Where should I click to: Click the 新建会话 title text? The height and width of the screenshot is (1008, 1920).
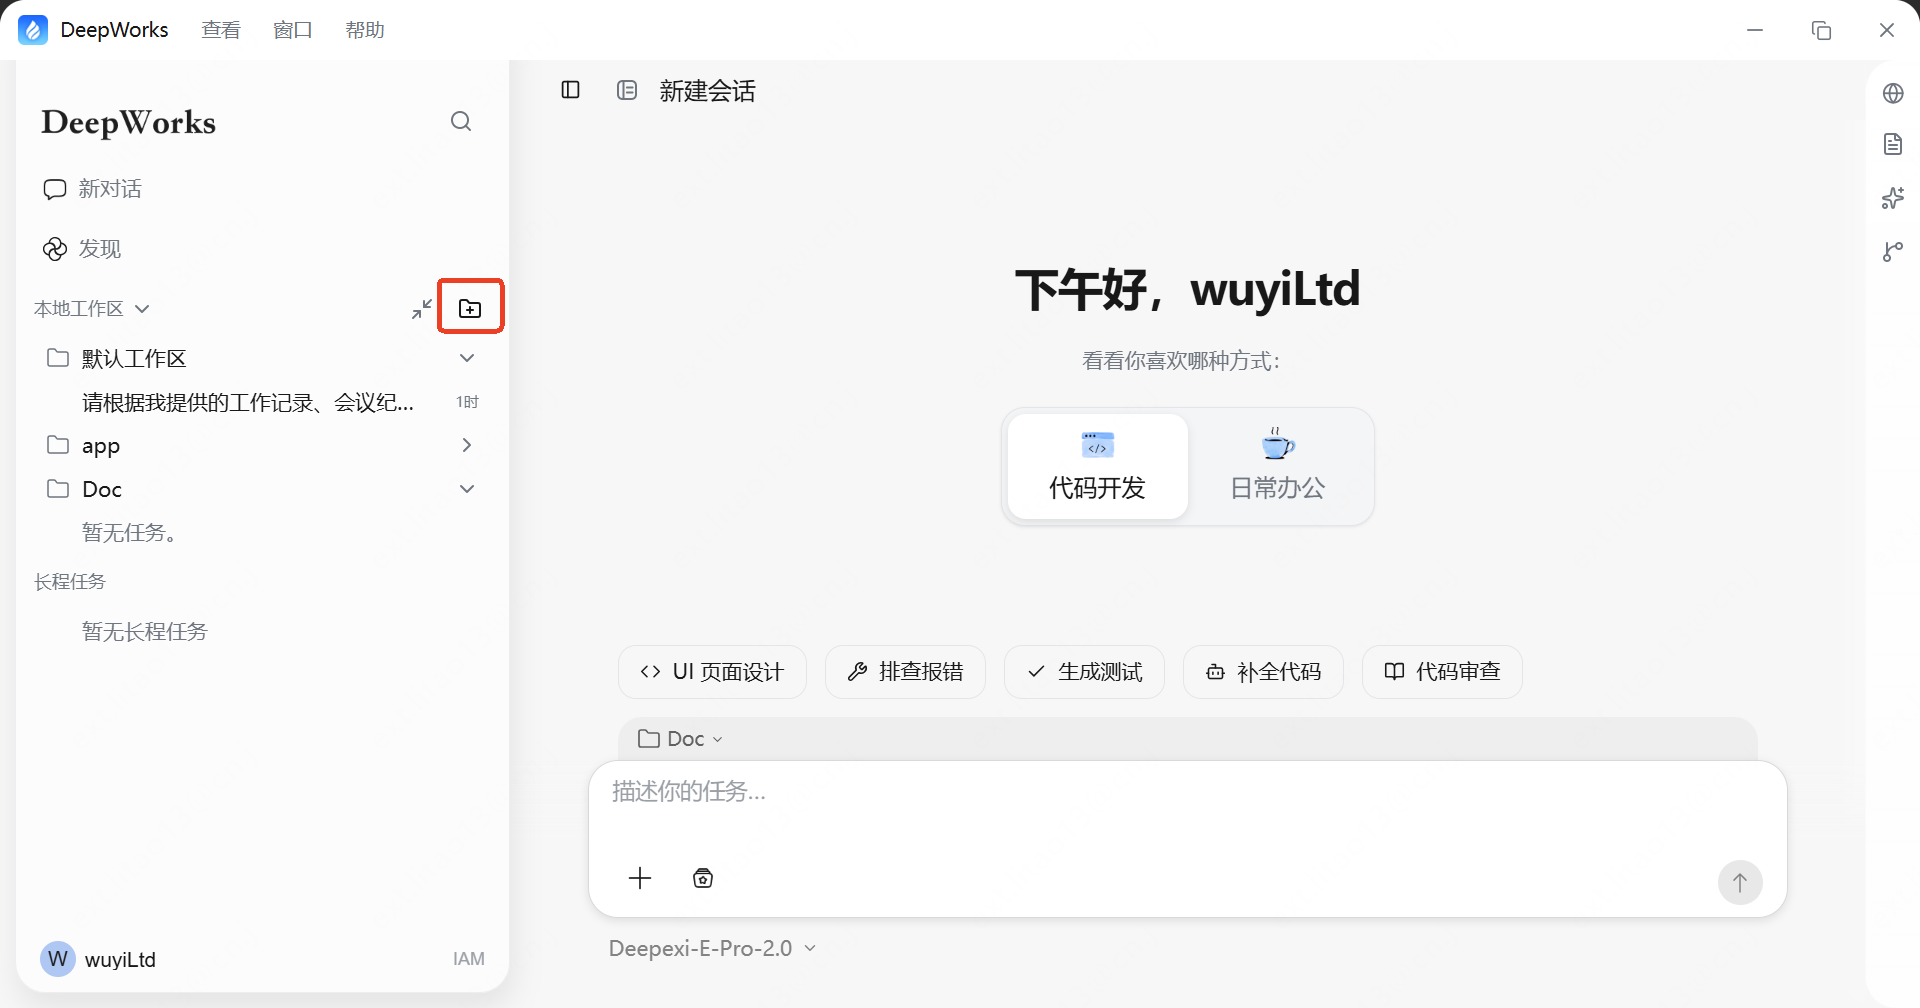pyautogui.click(x=707, y=91)
